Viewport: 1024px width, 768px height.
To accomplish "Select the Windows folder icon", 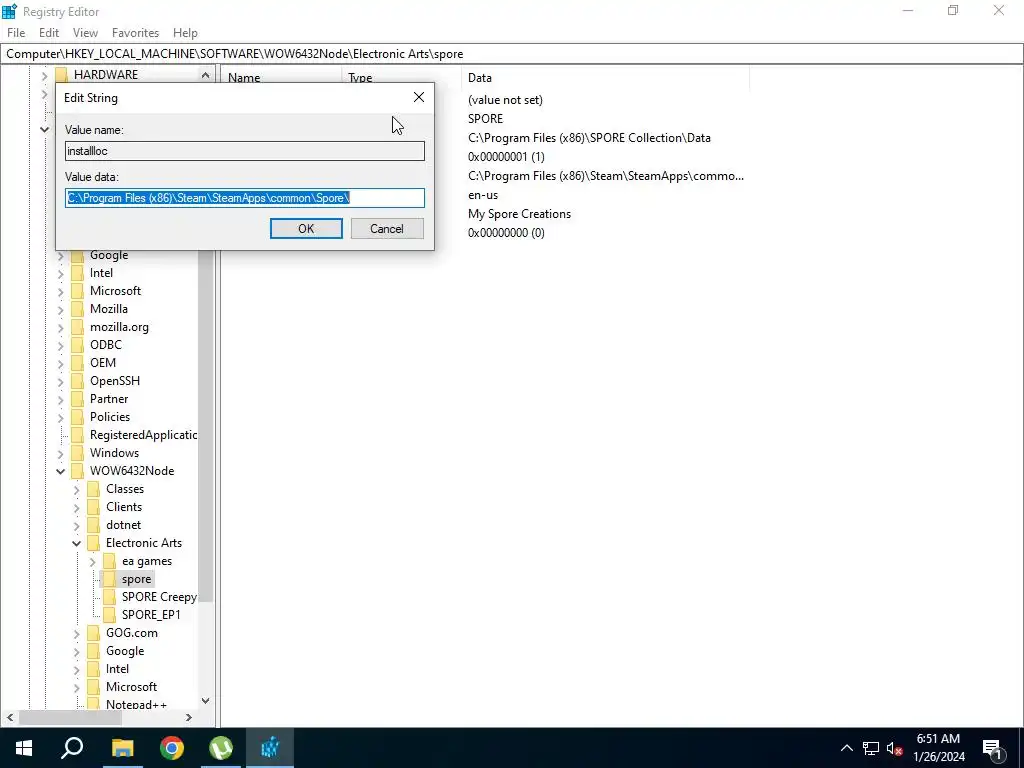I will point(78,453).
